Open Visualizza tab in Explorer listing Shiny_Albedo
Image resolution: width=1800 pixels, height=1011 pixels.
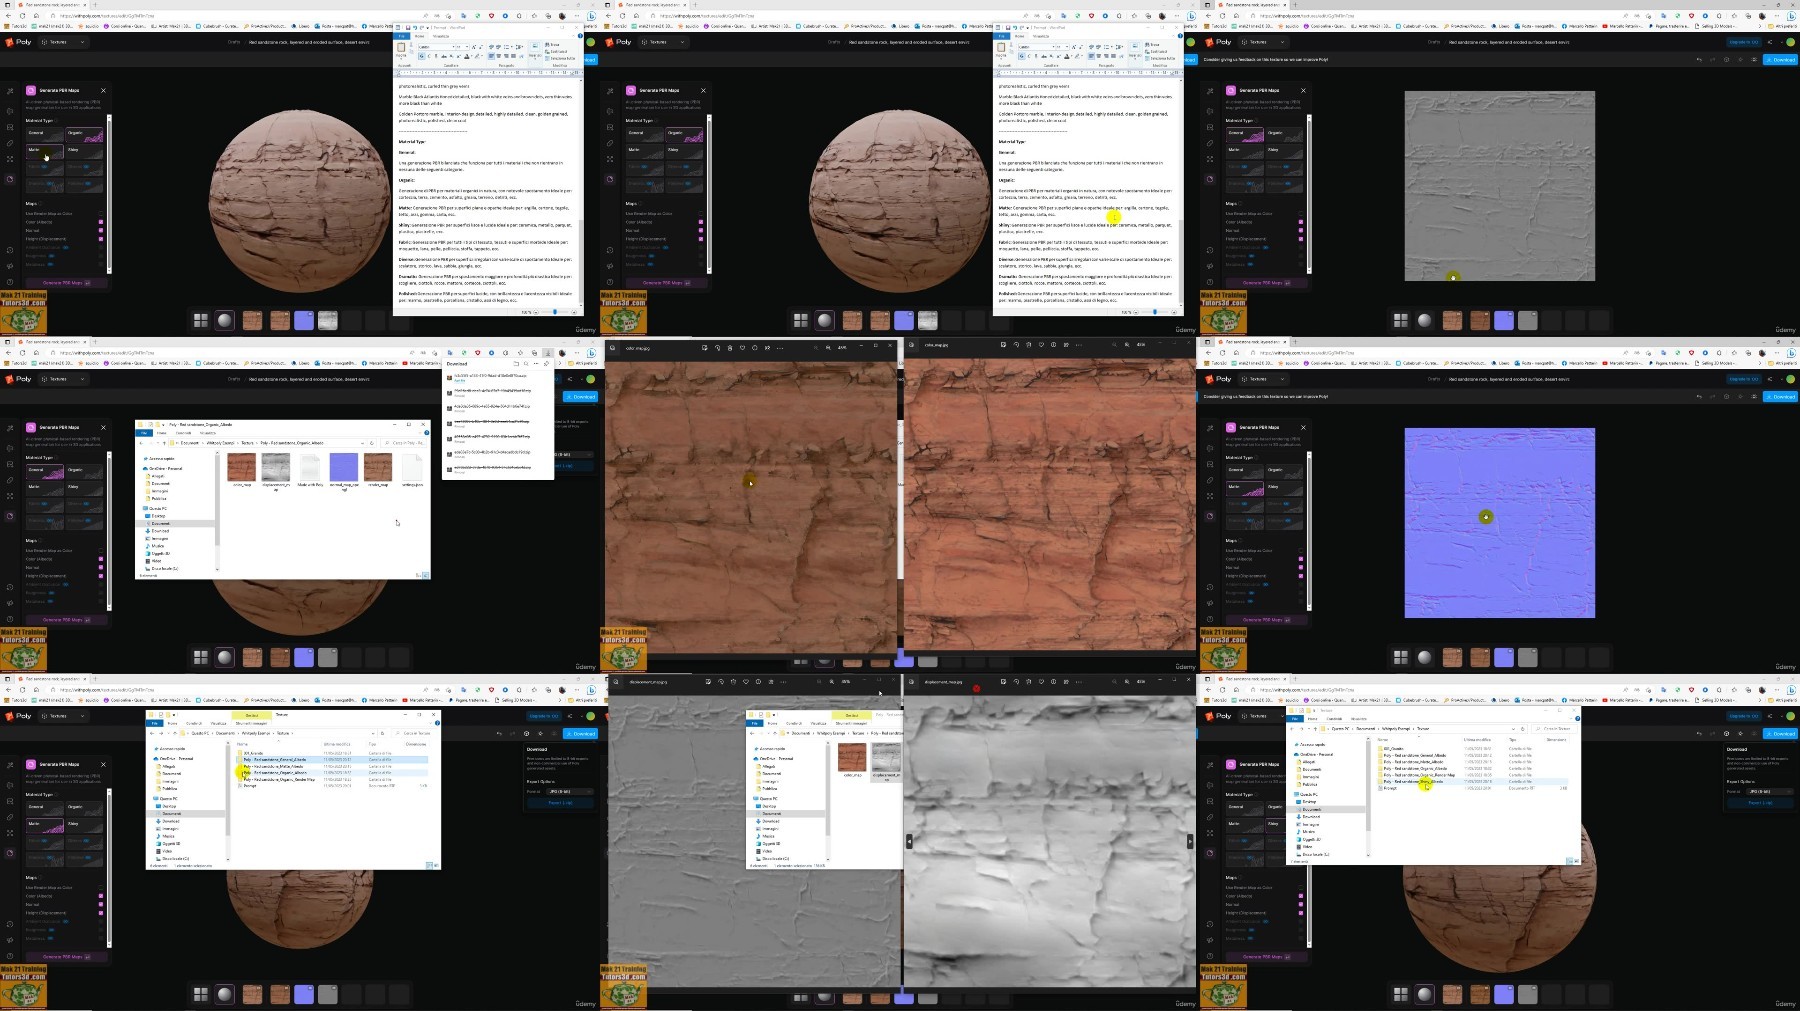(x=1359, y=718)
